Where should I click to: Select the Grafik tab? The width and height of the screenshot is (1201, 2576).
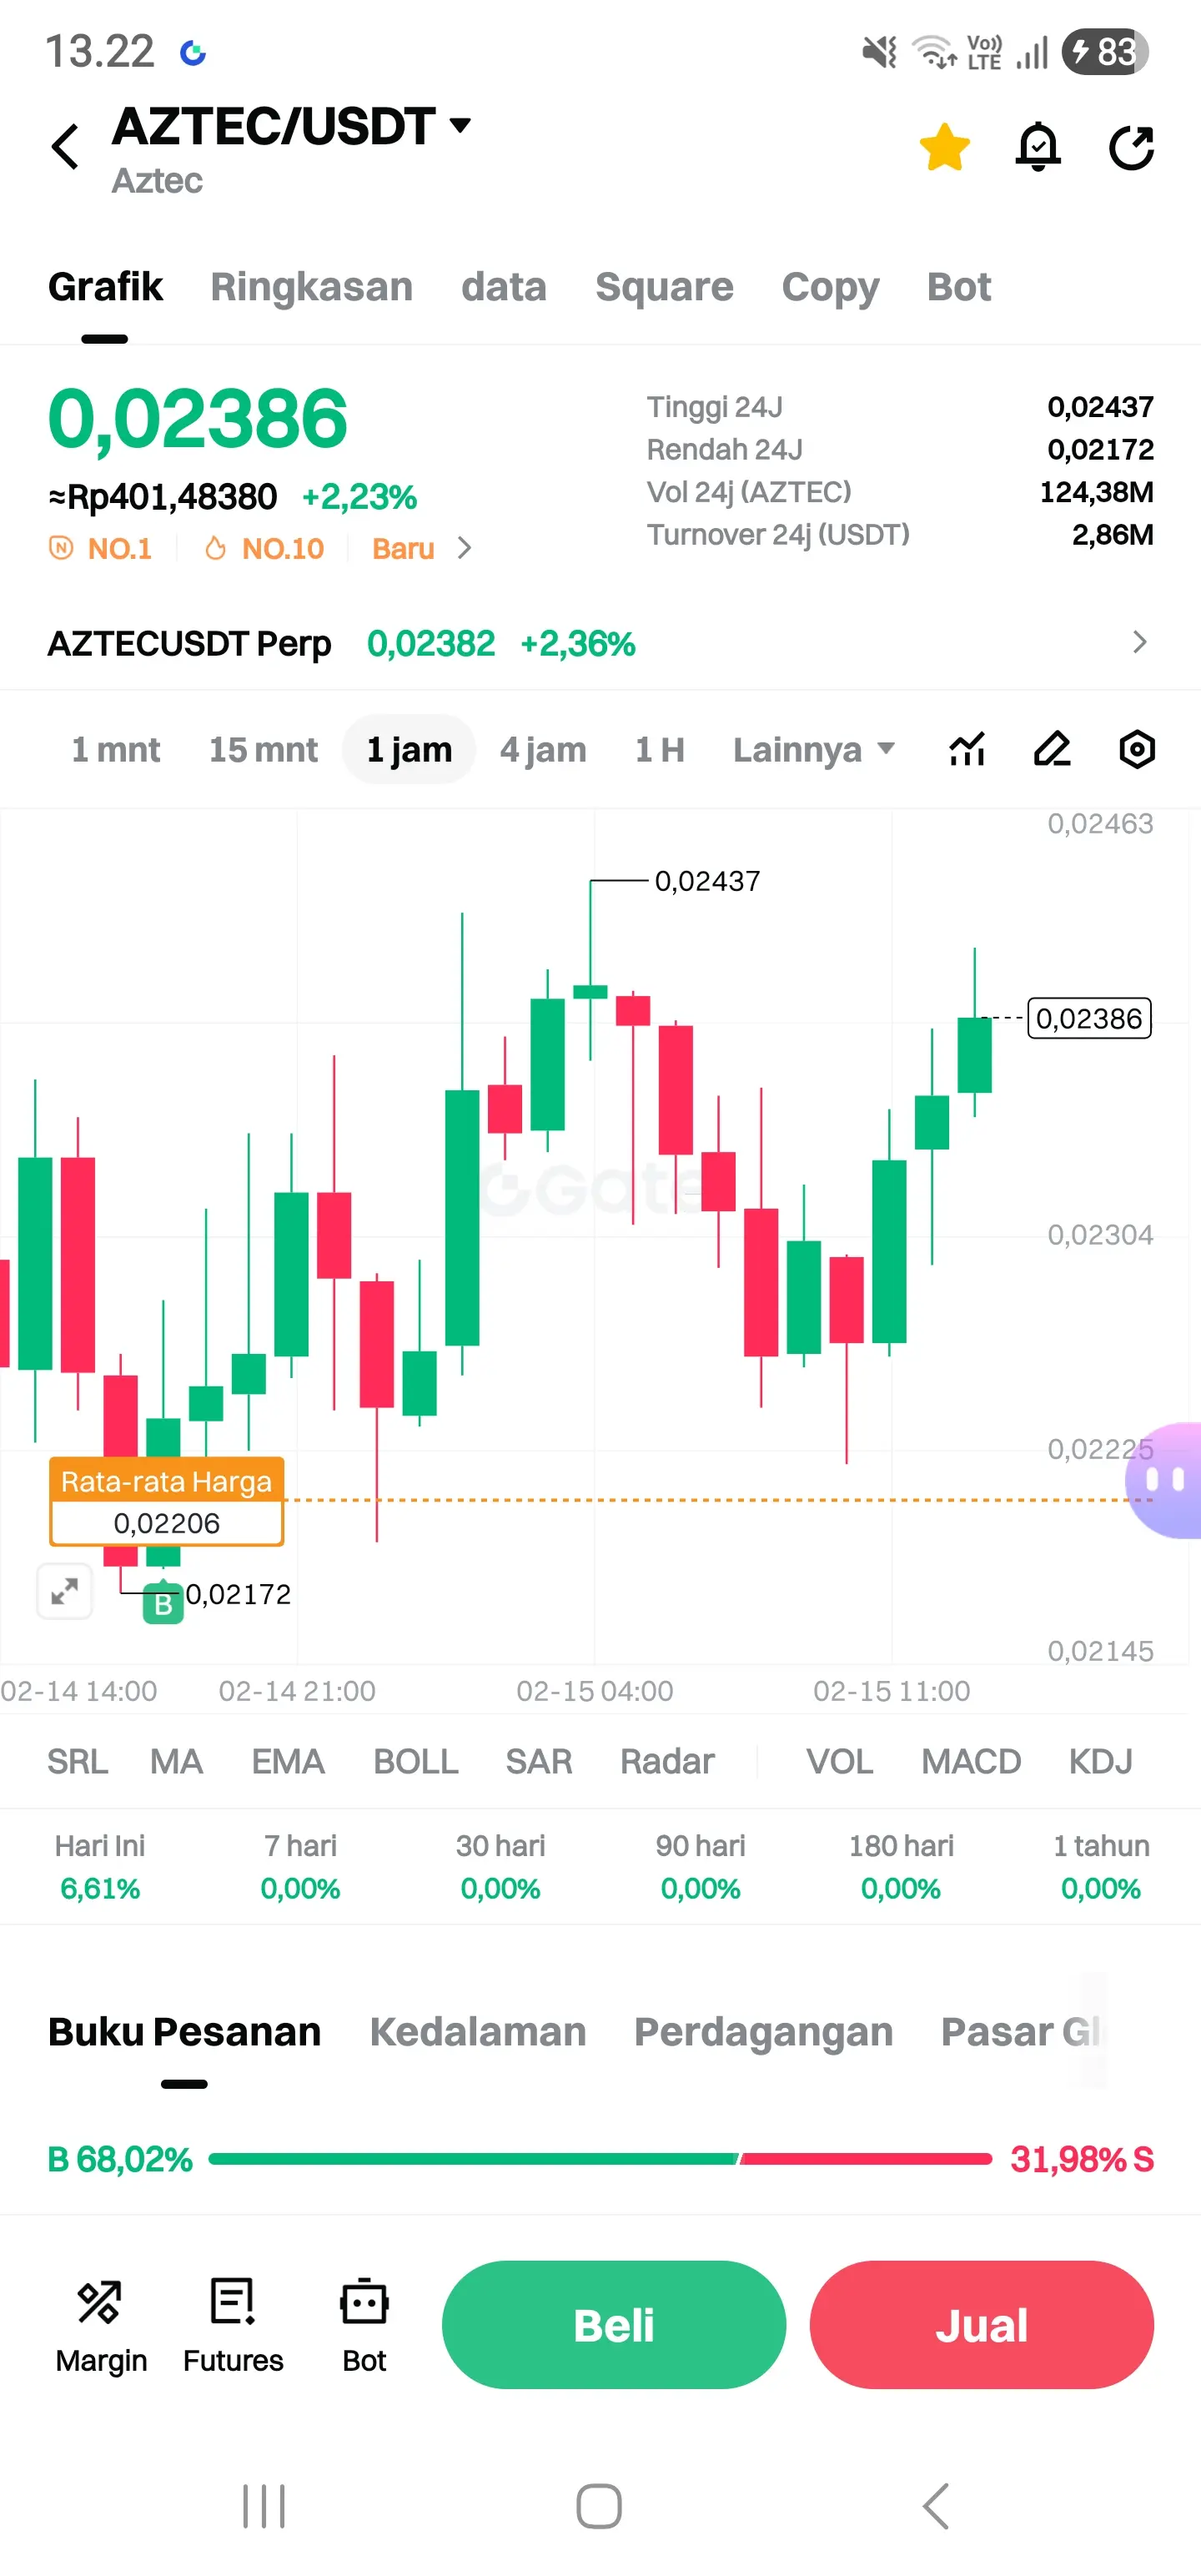point(105,287)
